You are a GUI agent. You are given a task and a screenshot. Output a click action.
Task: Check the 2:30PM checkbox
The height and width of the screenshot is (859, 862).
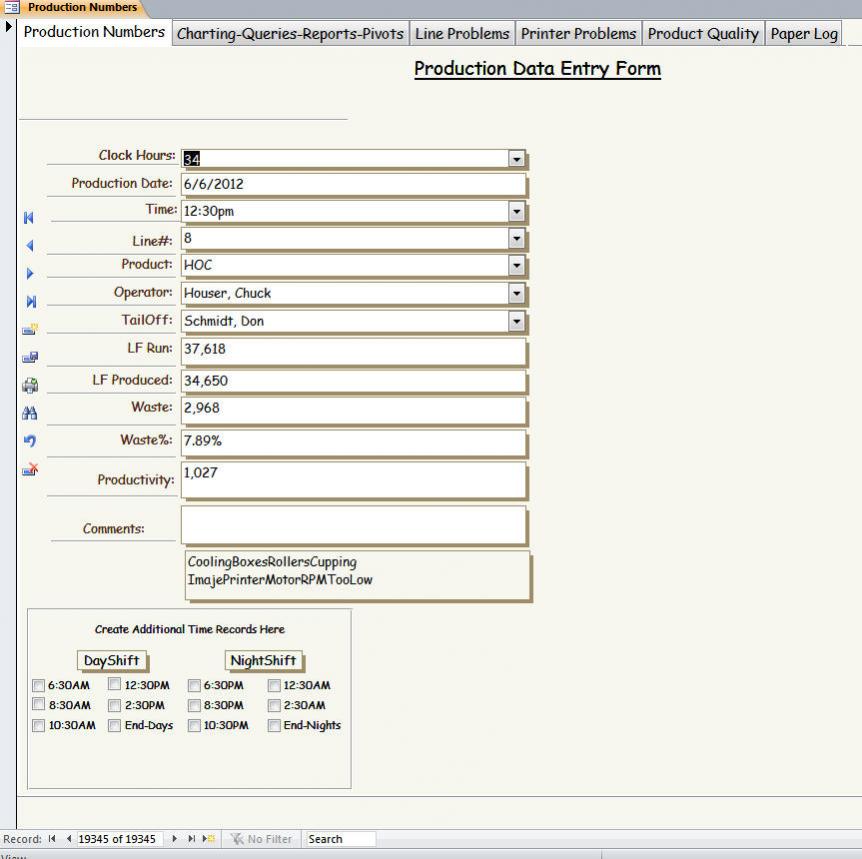tap(114, 705)
